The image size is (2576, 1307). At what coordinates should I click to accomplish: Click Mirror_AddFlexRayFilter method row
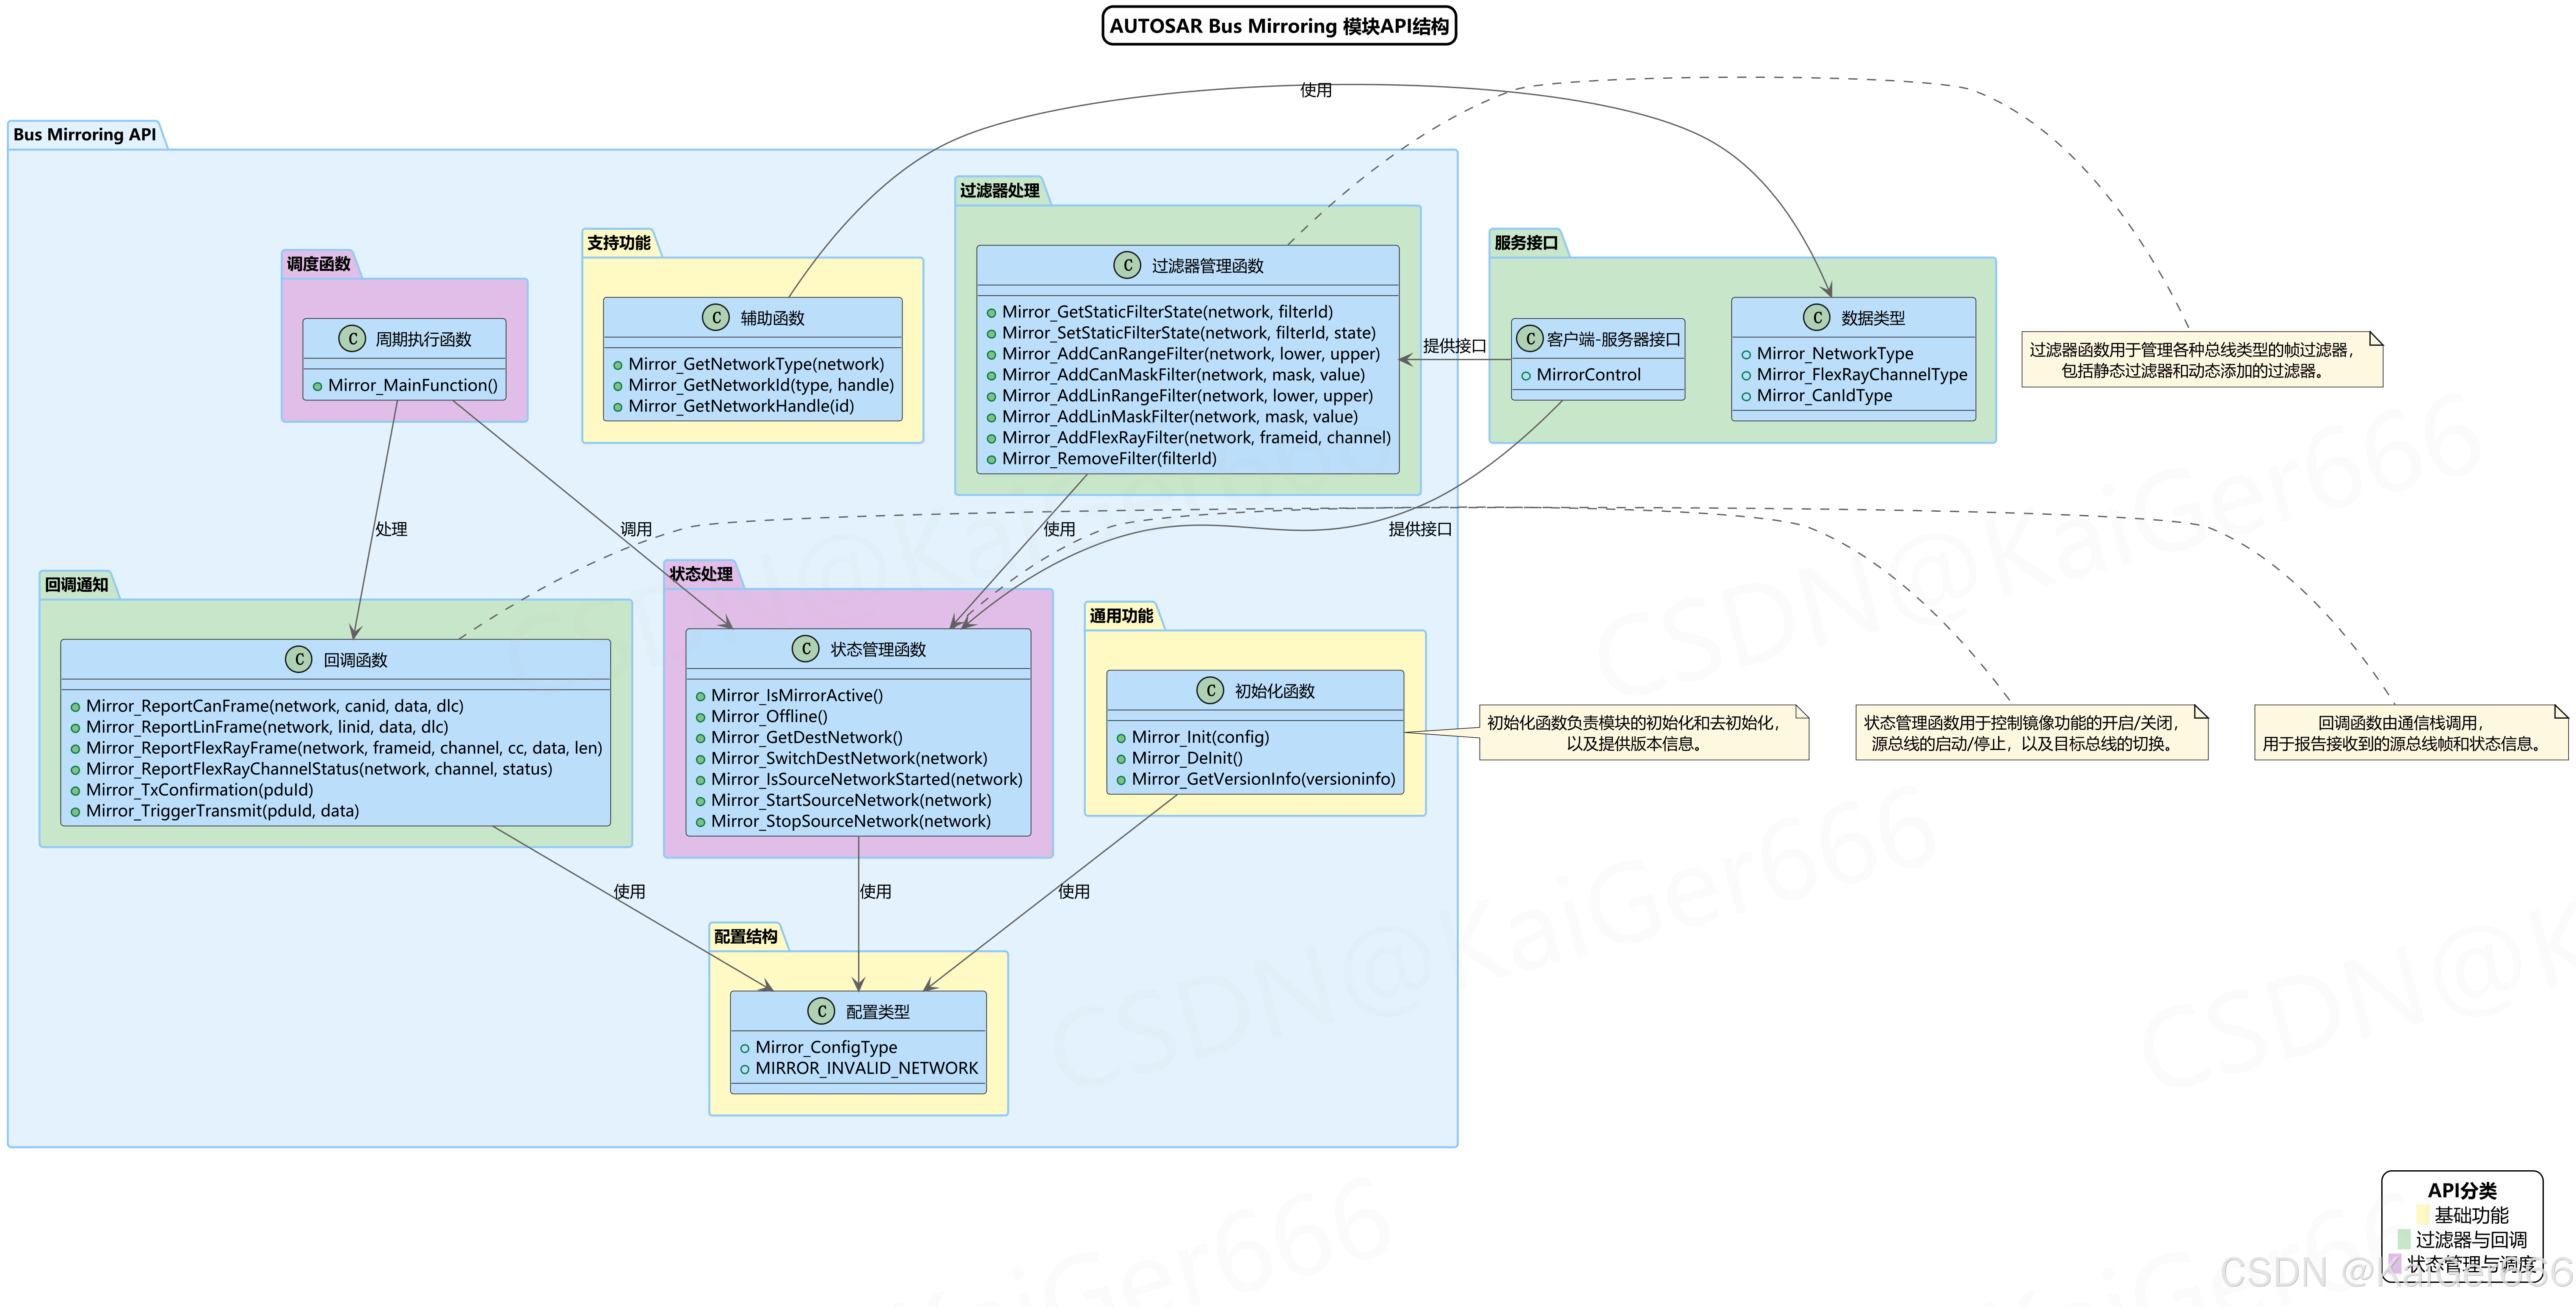click(x=1189, y=438)
